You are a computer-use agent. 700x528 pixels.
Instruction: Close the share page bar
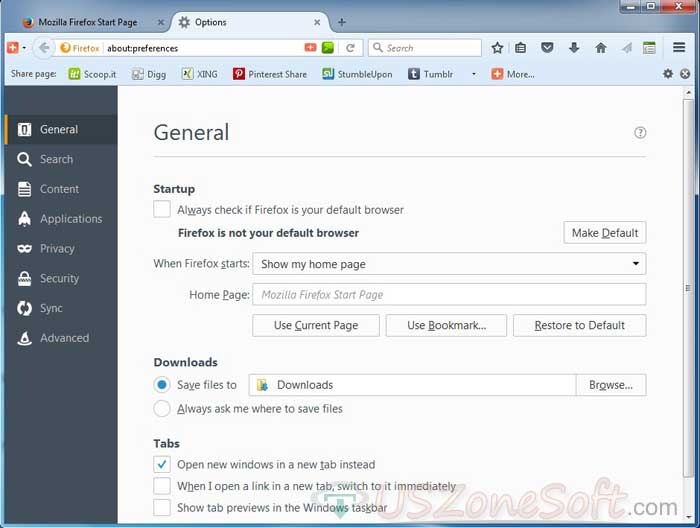[x=685, y=74]
